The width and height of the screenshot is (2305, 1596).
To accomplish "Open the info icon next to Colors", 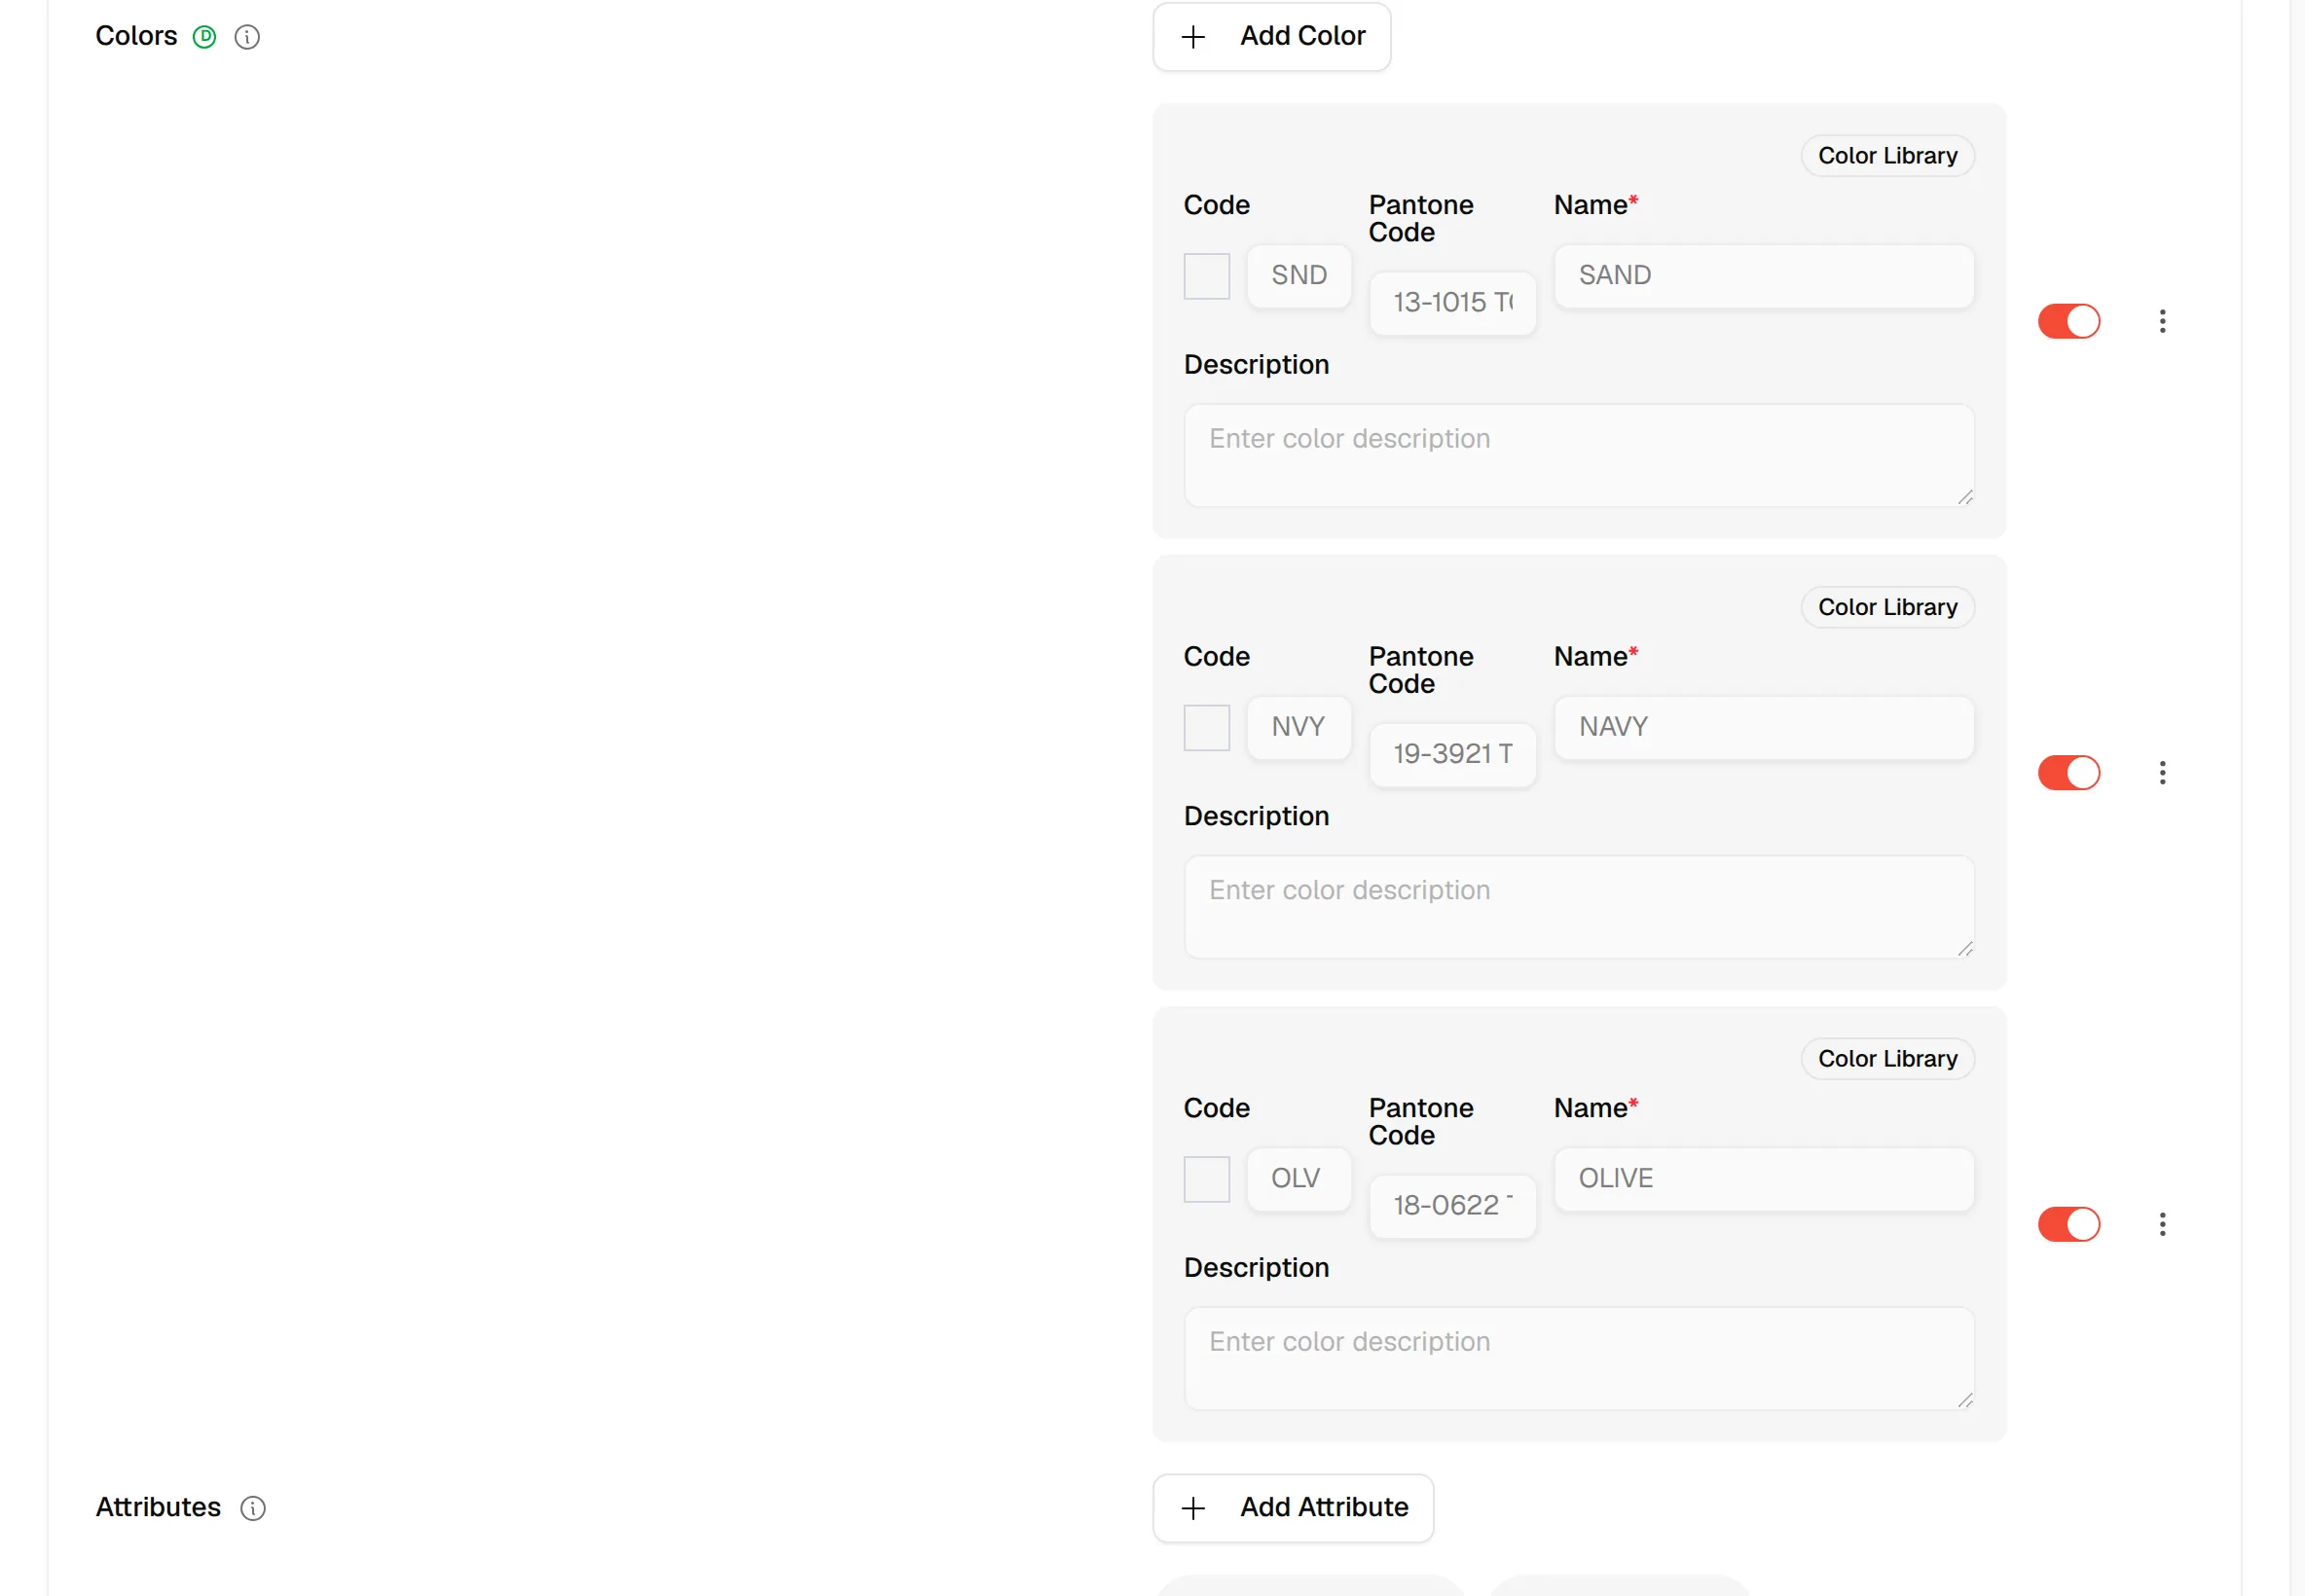I will coord(247,37).
